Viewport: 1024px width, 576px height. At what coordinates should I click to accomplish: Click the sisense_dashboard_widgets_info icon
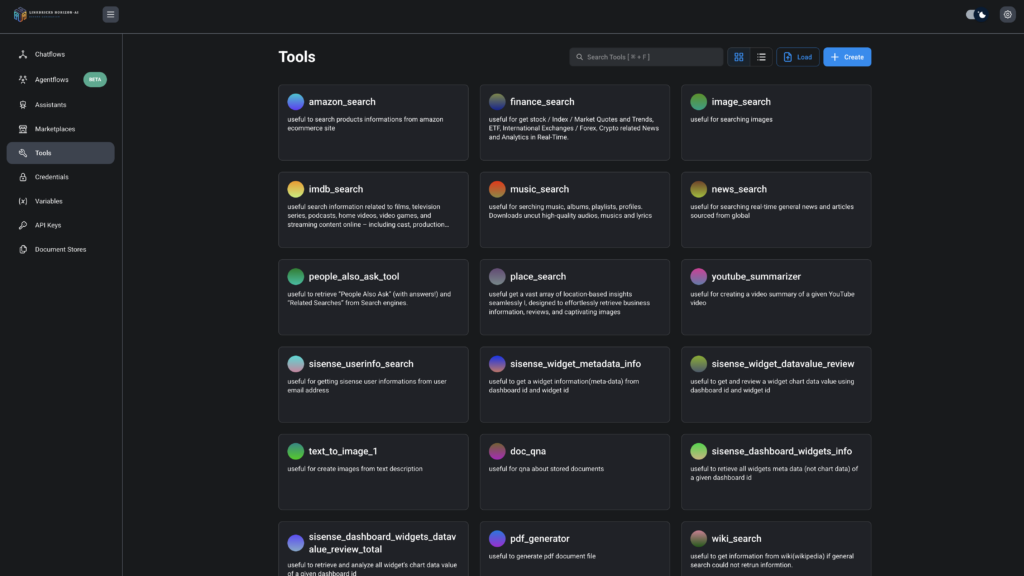[x=699, y=451]
